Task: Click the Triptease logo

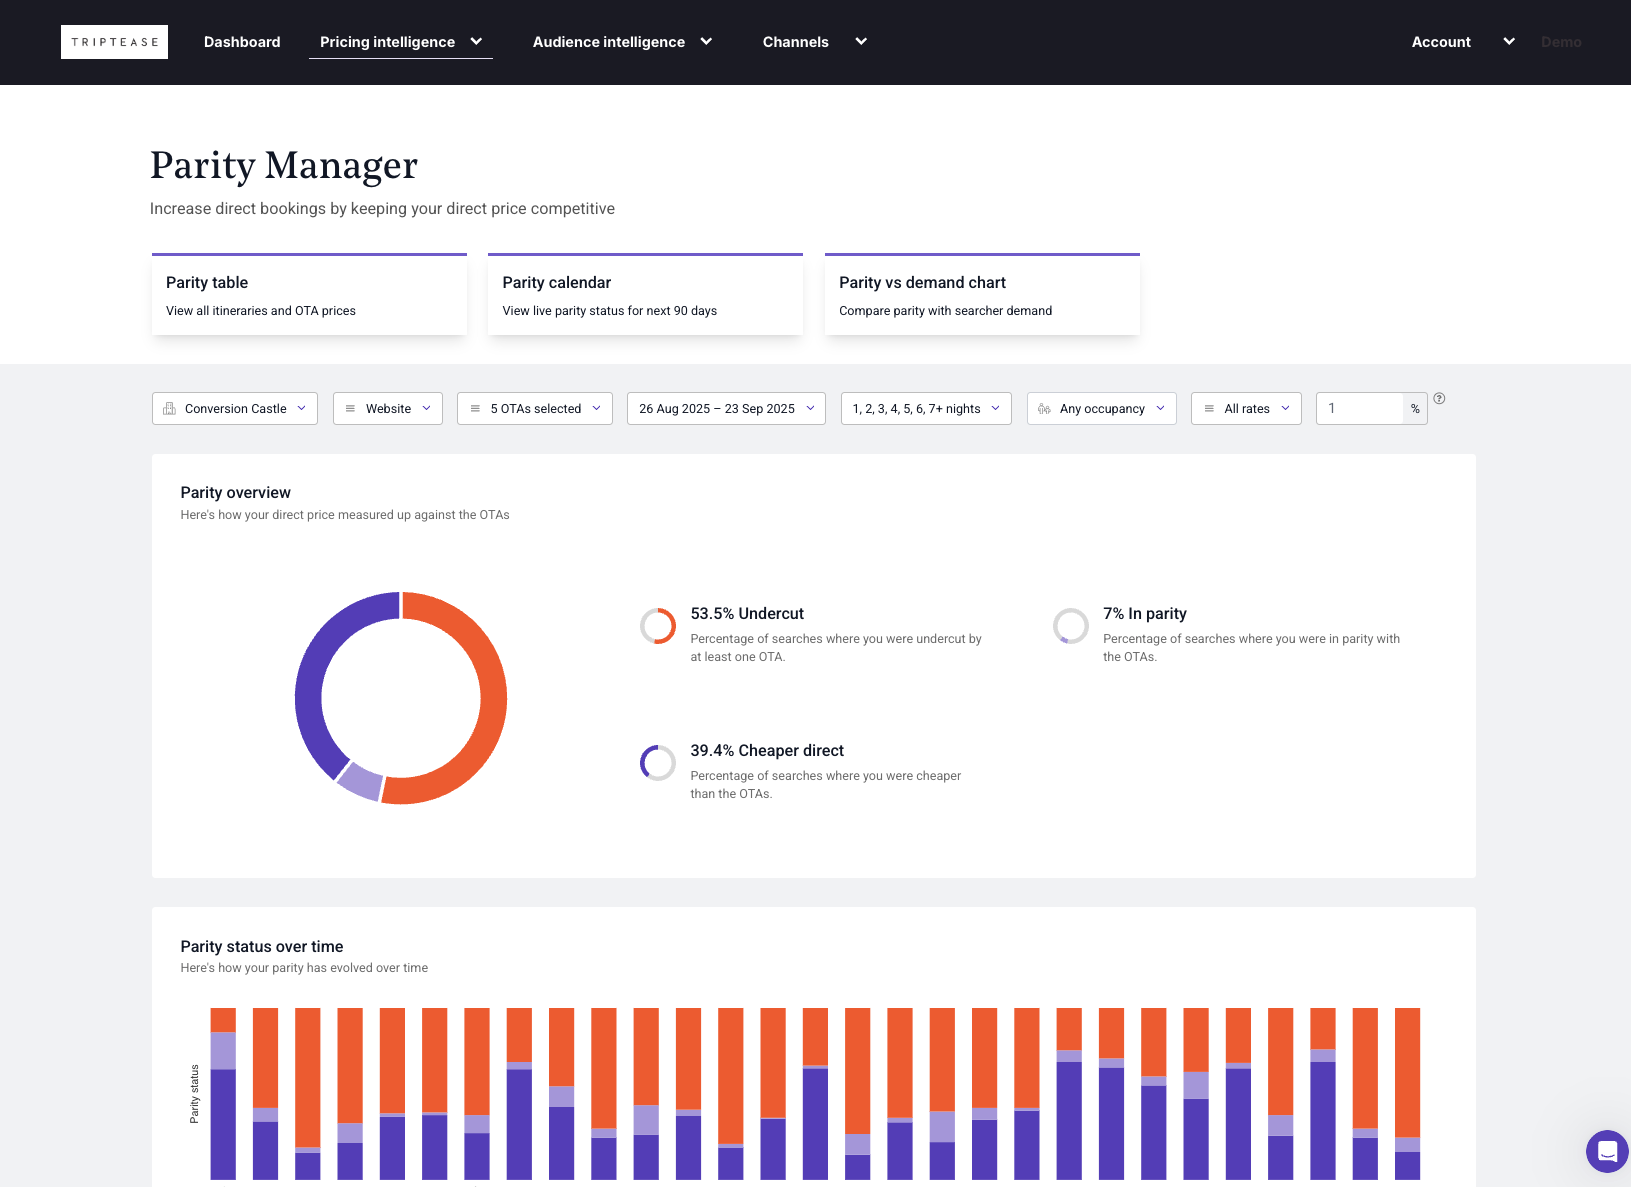Action: coord(114,42)
